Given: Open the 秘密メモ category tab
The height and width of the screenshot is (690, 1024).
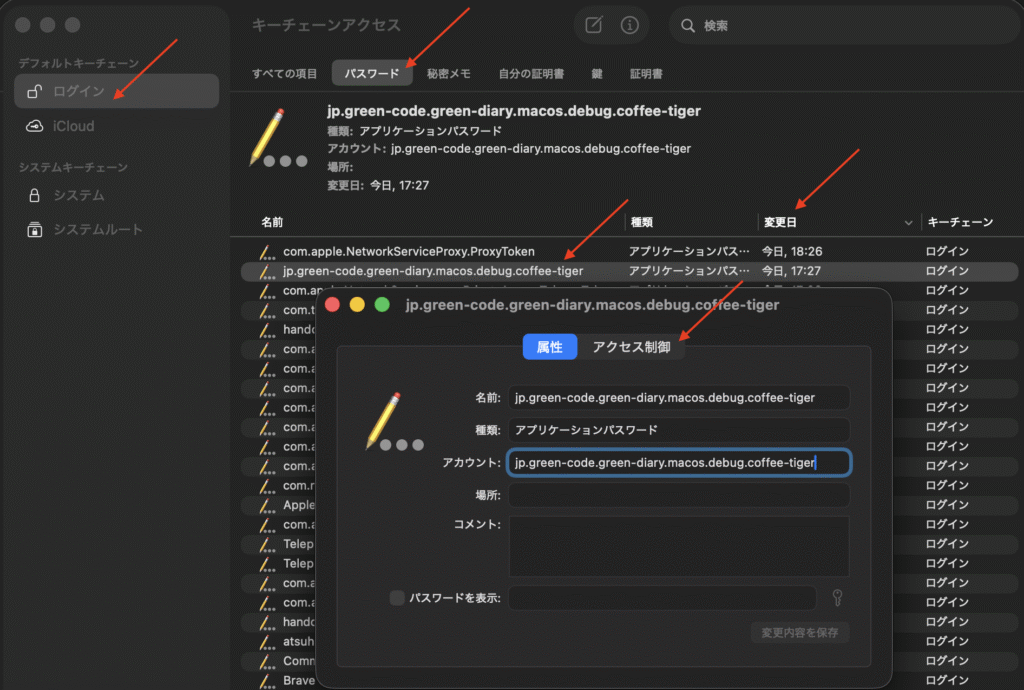Looking at the screenshot, I should click(x=448, y=74).
